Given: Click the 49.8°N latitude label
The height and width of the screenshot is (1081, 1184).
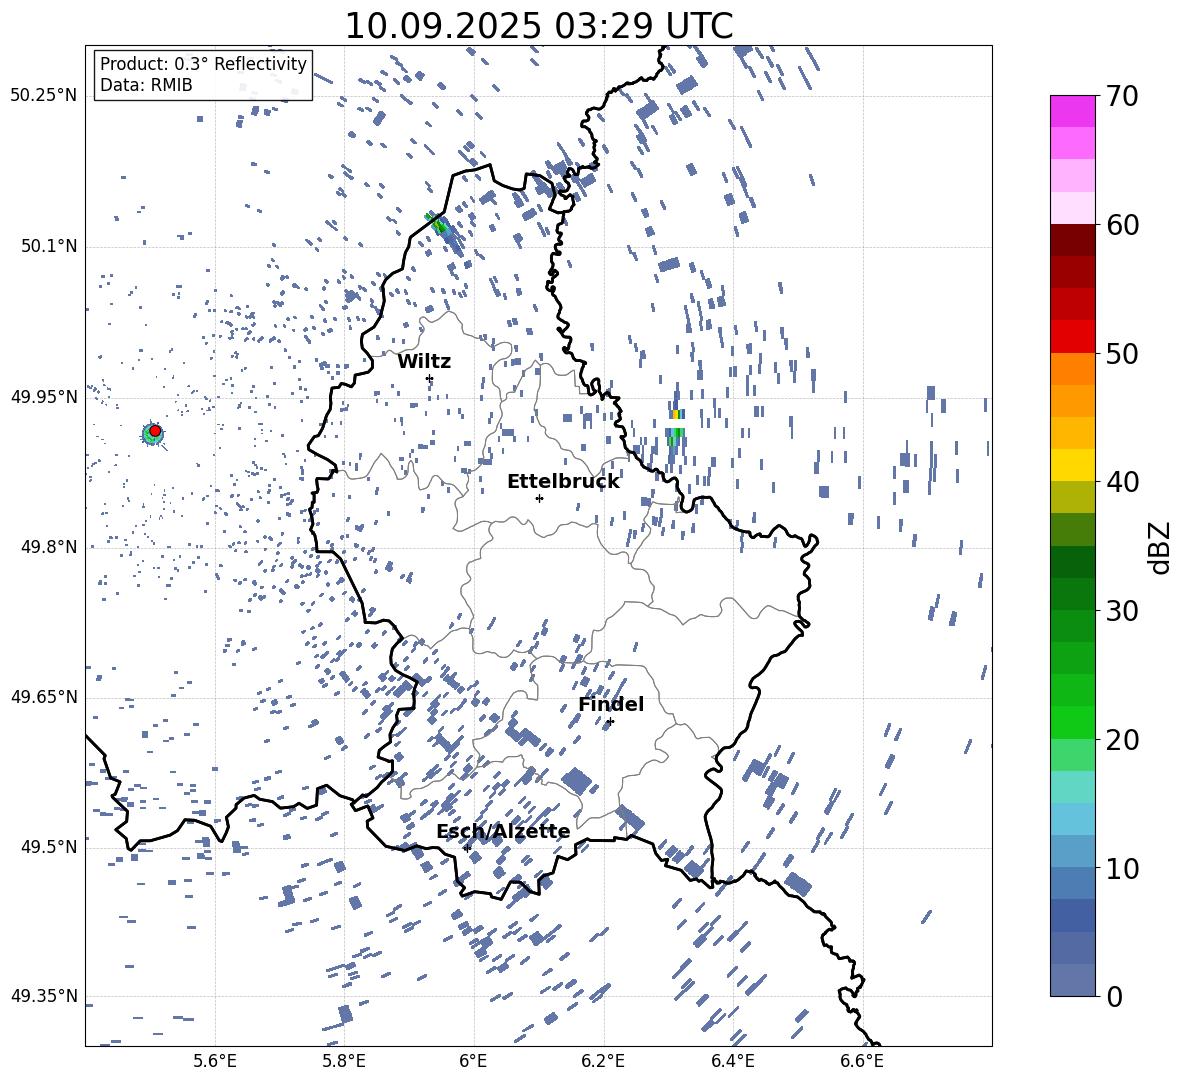Looking at the screenshot, I should click(x=49, y=547).
